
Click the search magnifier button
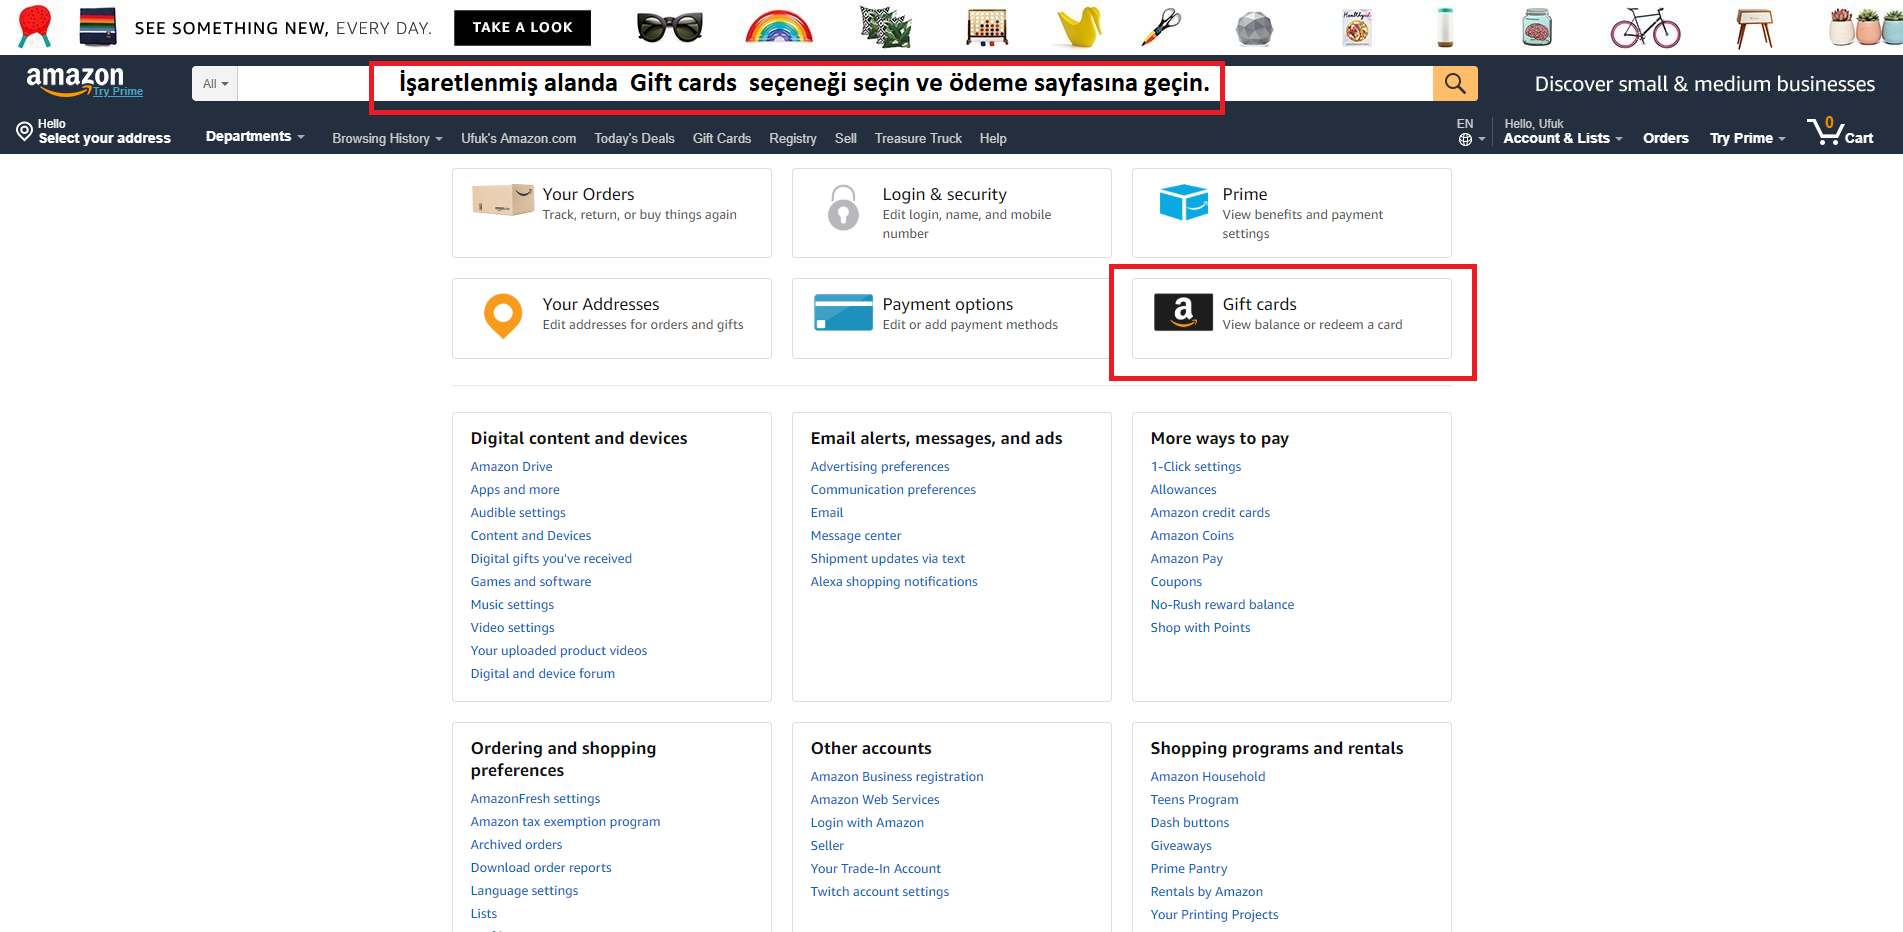[x=1455, y=83]
